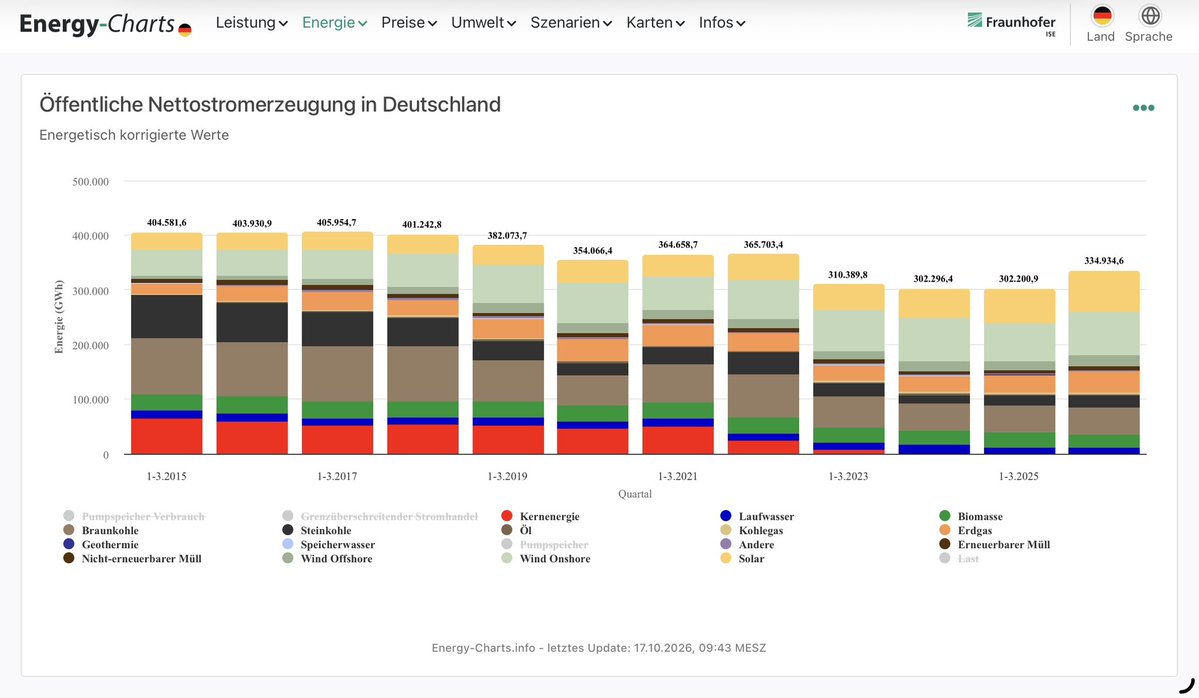Expand the Energie menu

(x=334, y=23)
